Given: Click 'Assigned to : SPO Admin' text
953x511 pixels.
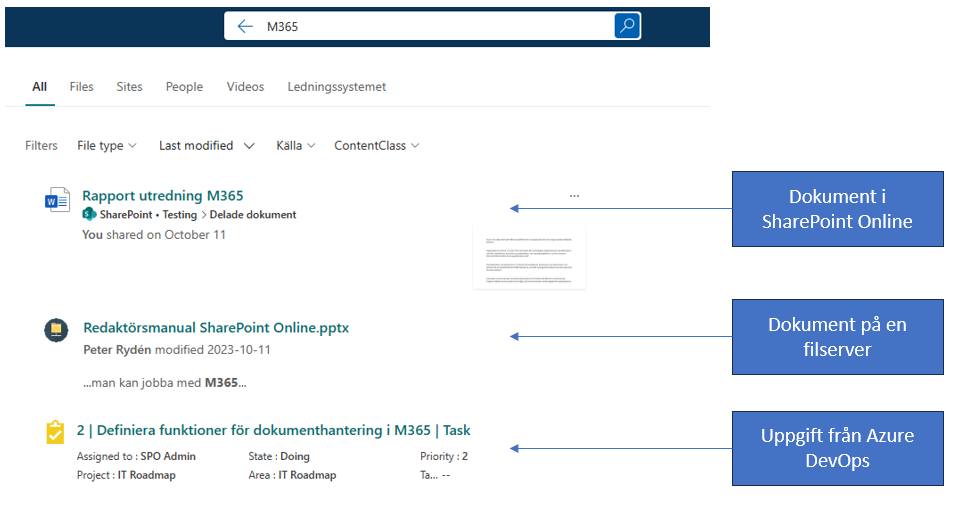Looking at the screenshot, I should [x=136, y=456].
